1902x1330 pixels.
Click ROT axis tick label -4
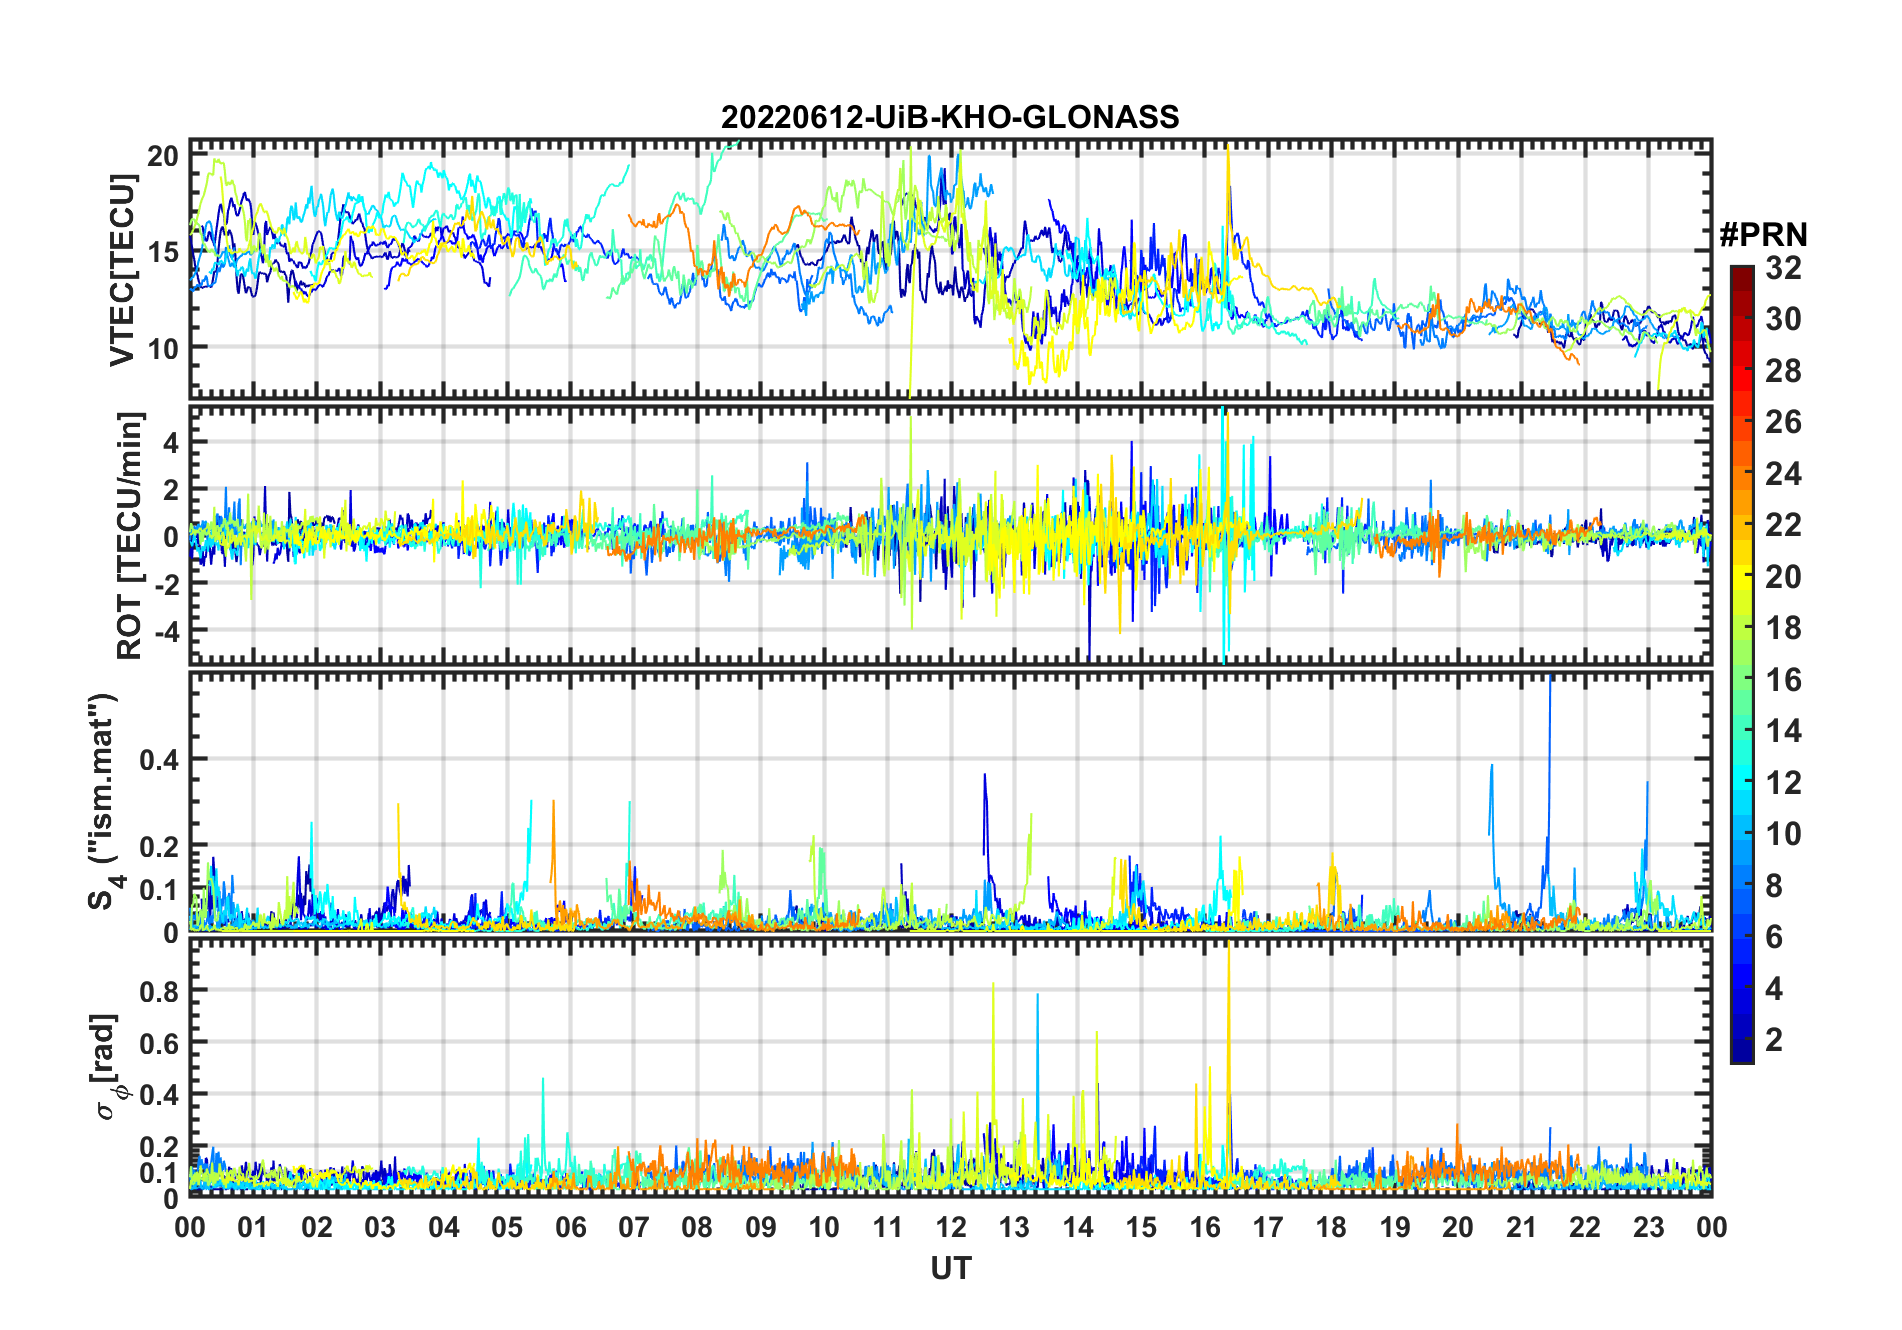(165, 632)
